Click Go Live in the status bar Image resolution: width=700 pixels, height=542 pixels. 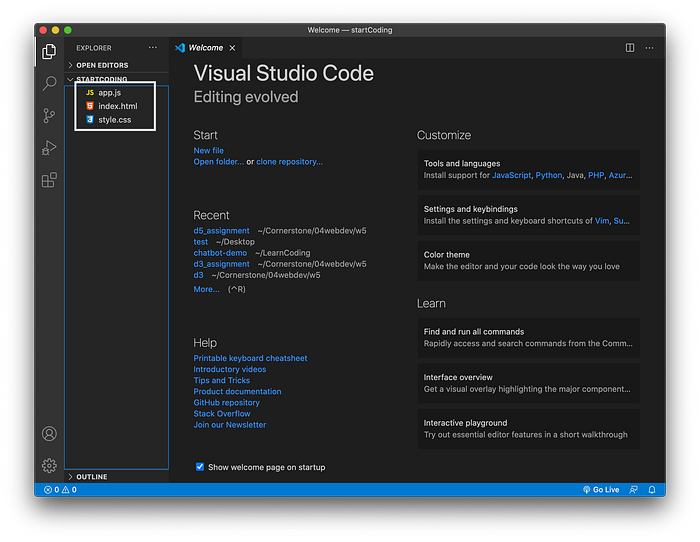coord(601,490)
